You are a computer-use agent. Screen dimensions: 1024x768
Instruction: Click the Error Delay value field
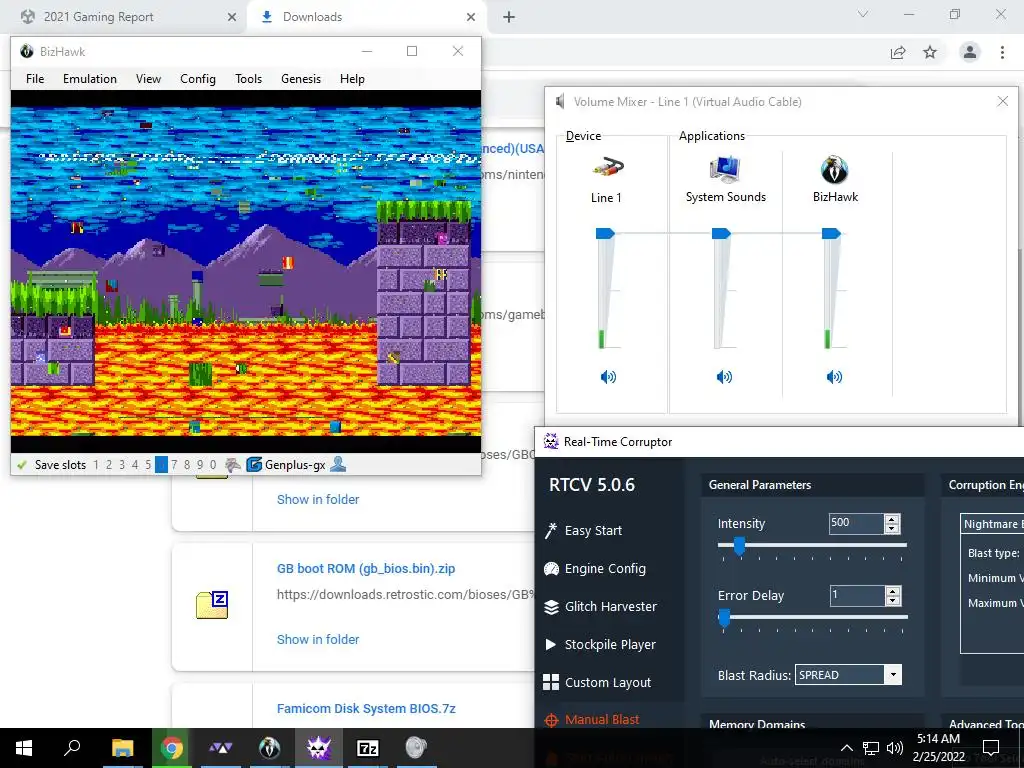tap(856, 595)
